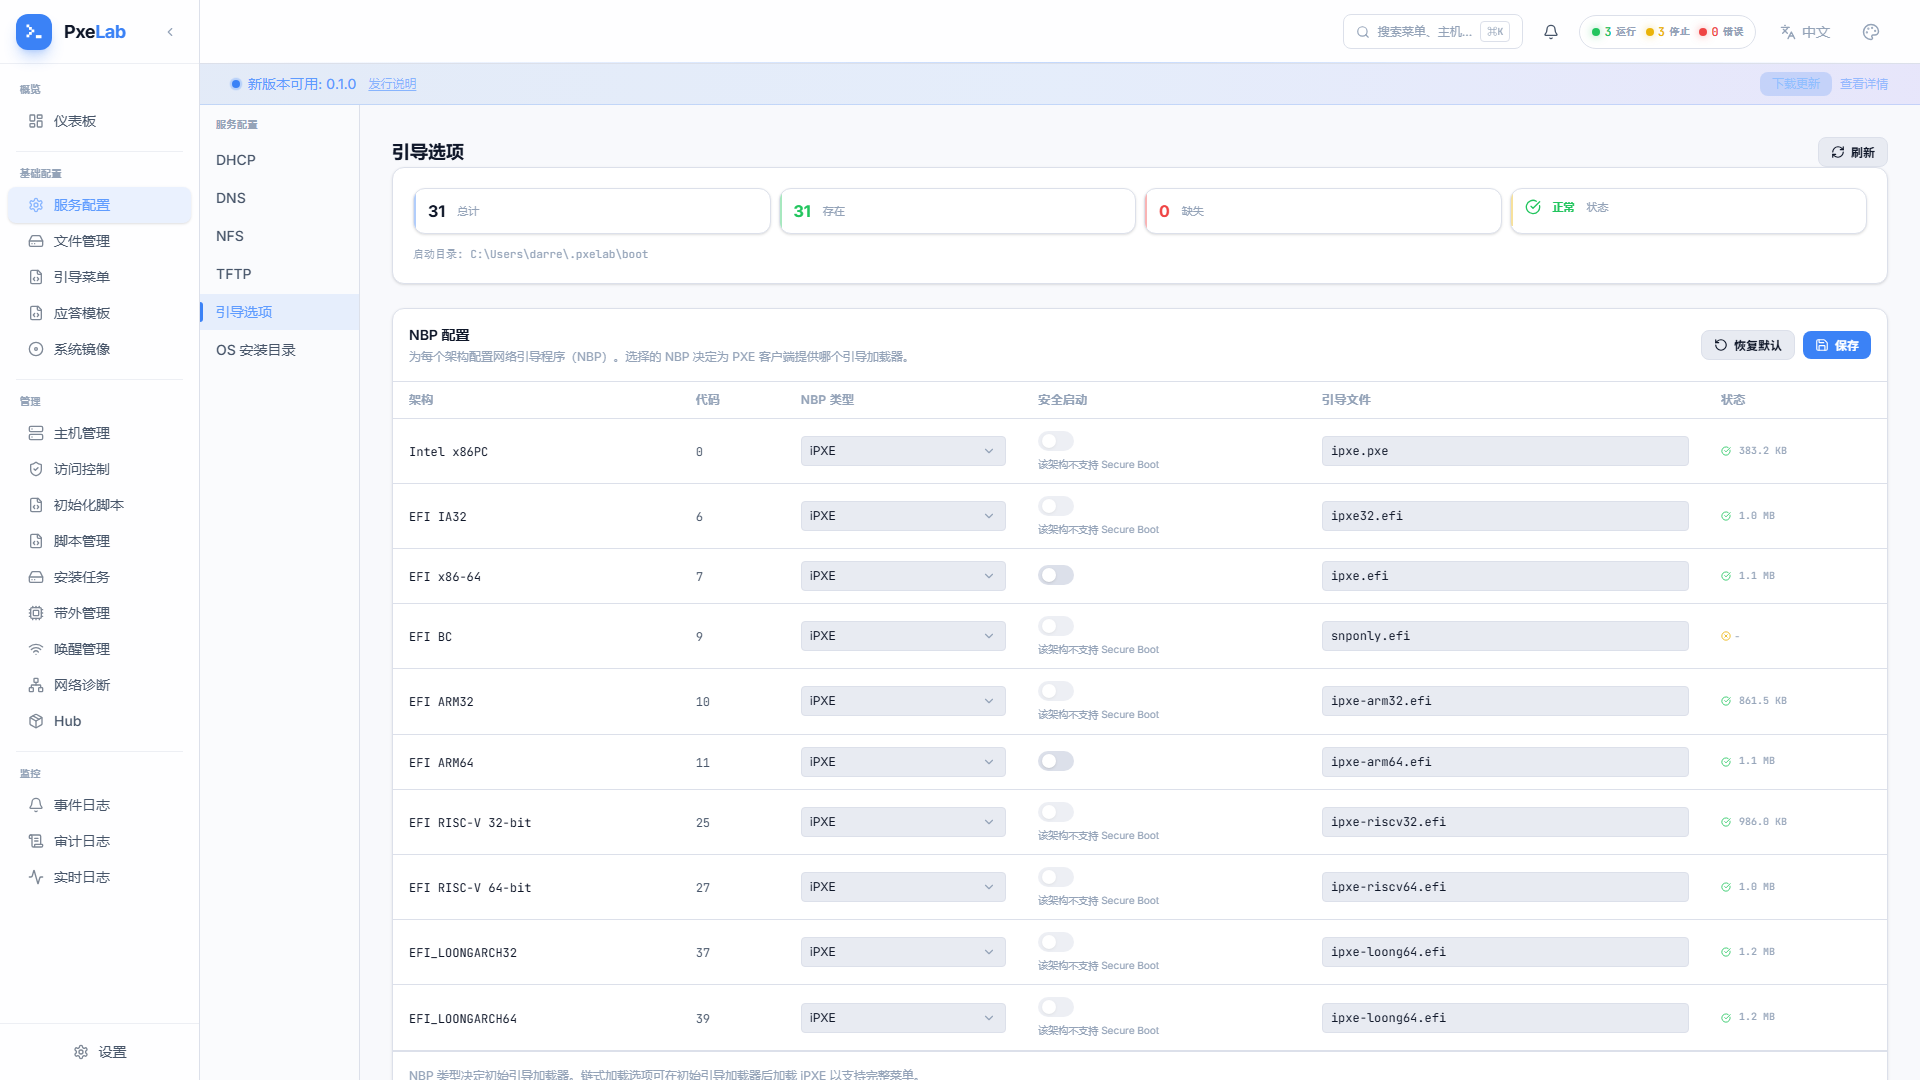This screenshot has height=1080, width=1920.
Task: Toggle Secure Boot for EFI ARM64
Action: [x=1056, y=761]
